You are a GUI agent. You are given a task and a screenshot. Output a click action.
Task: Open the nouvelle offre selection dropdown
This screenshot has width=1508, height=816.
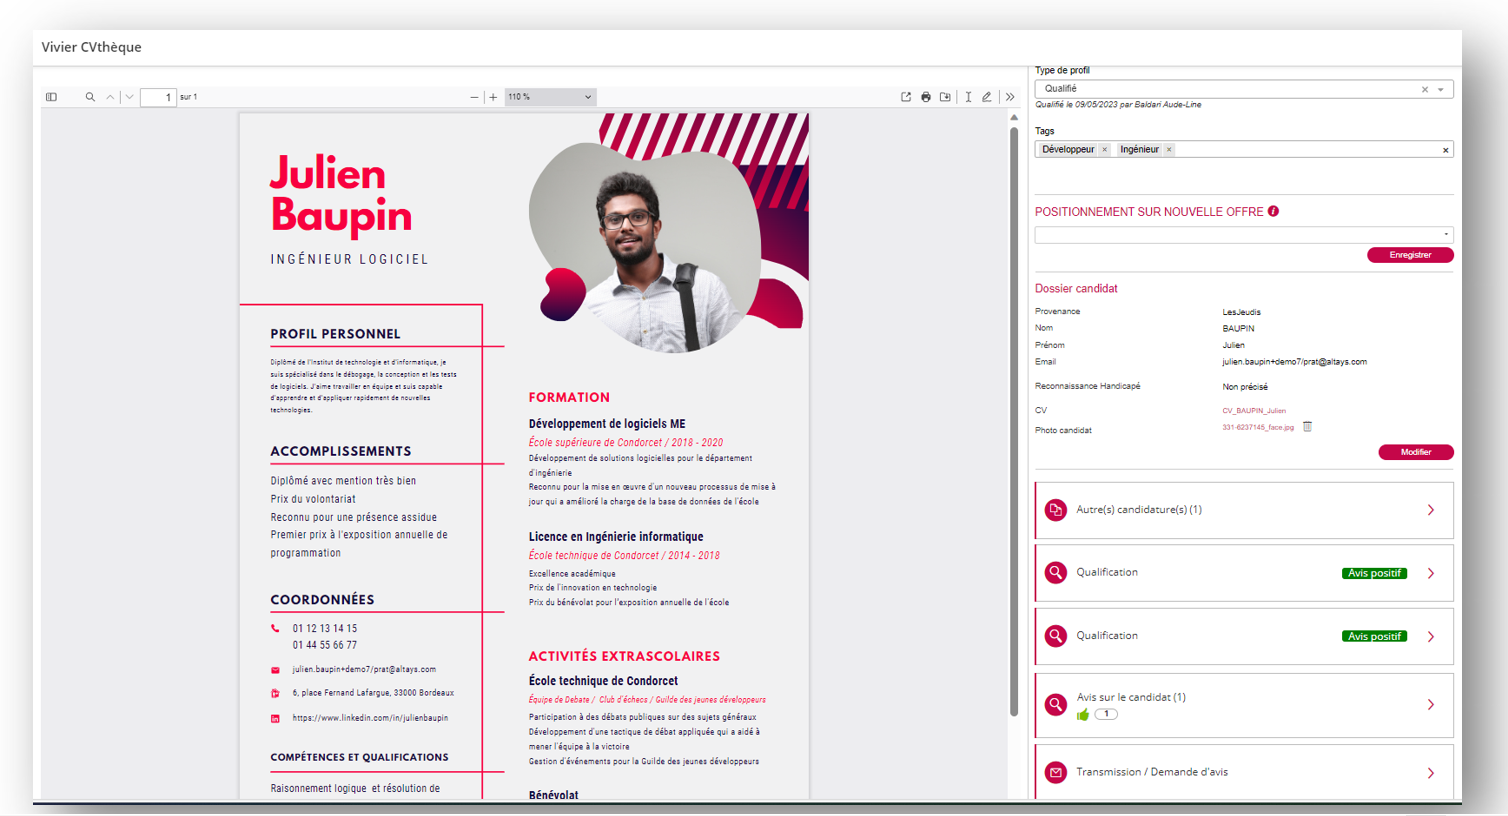(1243, 235)
